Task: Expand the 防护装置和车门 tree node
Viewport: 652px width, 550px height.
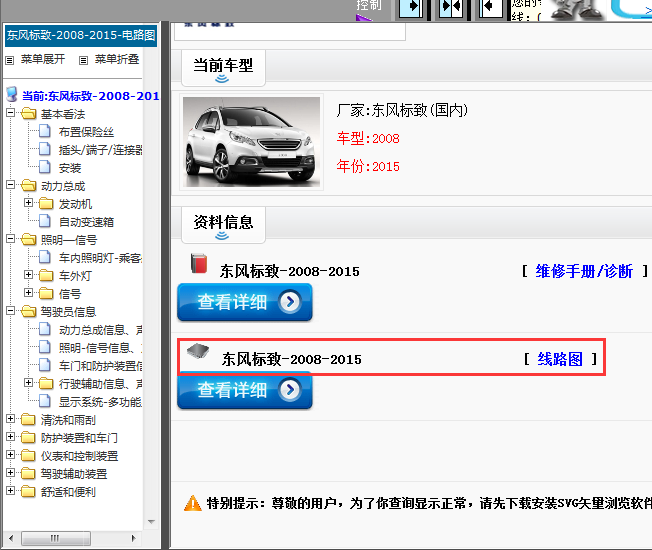Action: pos(11,438)
